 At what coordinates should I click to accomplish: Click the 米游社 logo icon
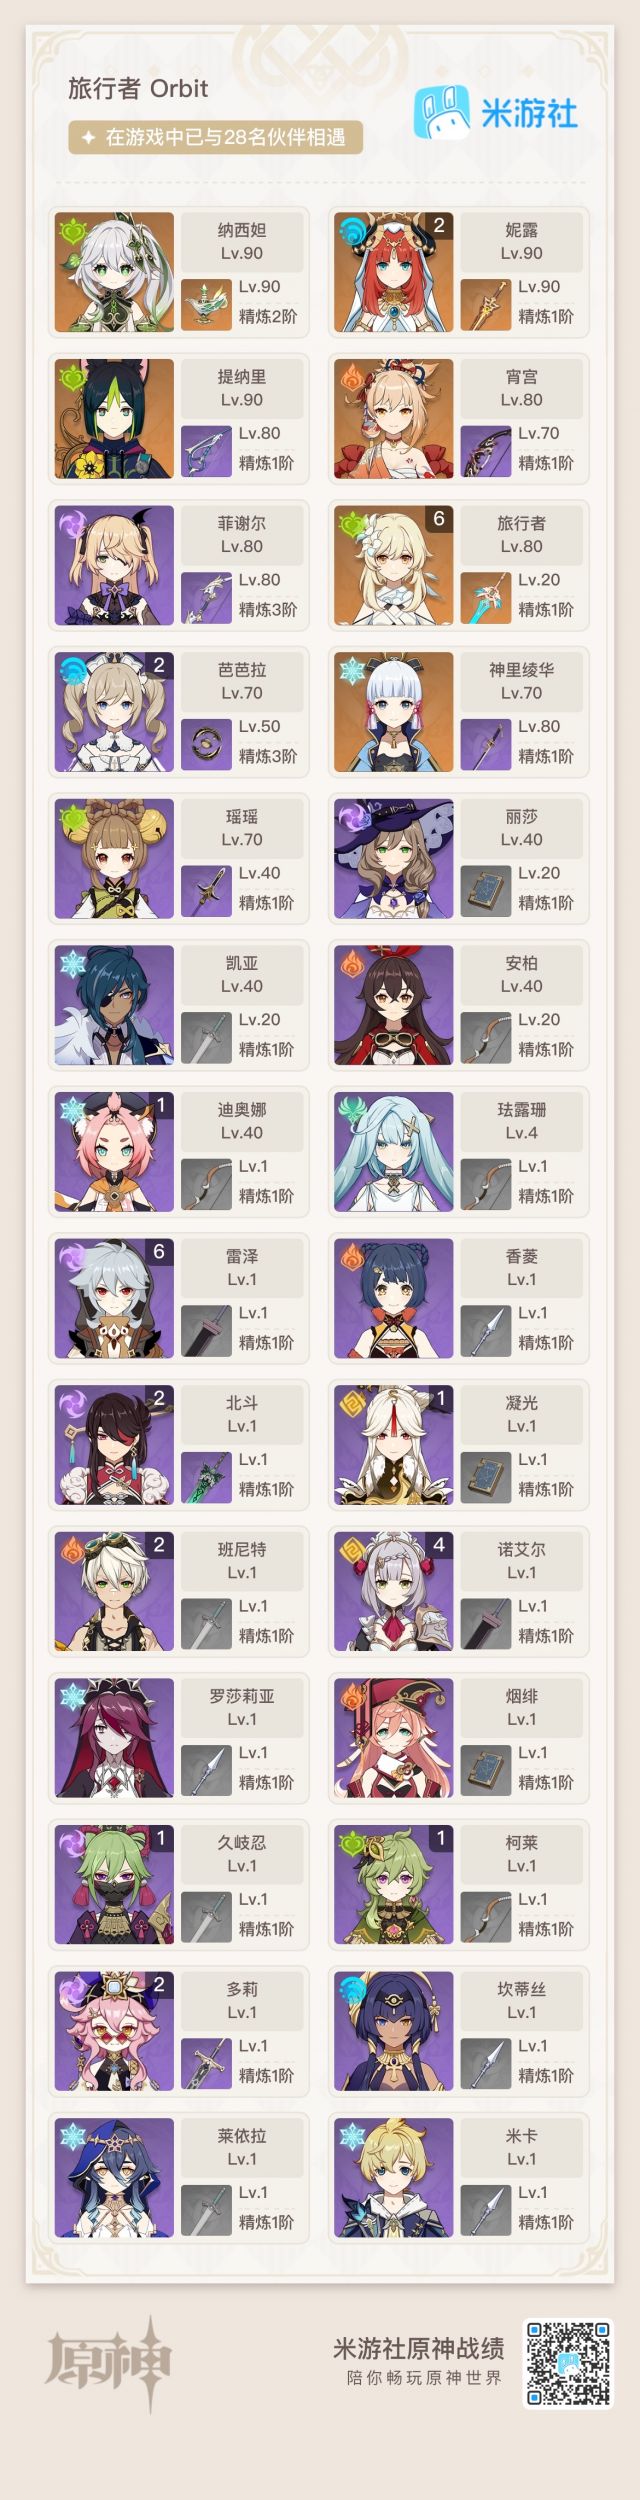[x=442, y=113]
